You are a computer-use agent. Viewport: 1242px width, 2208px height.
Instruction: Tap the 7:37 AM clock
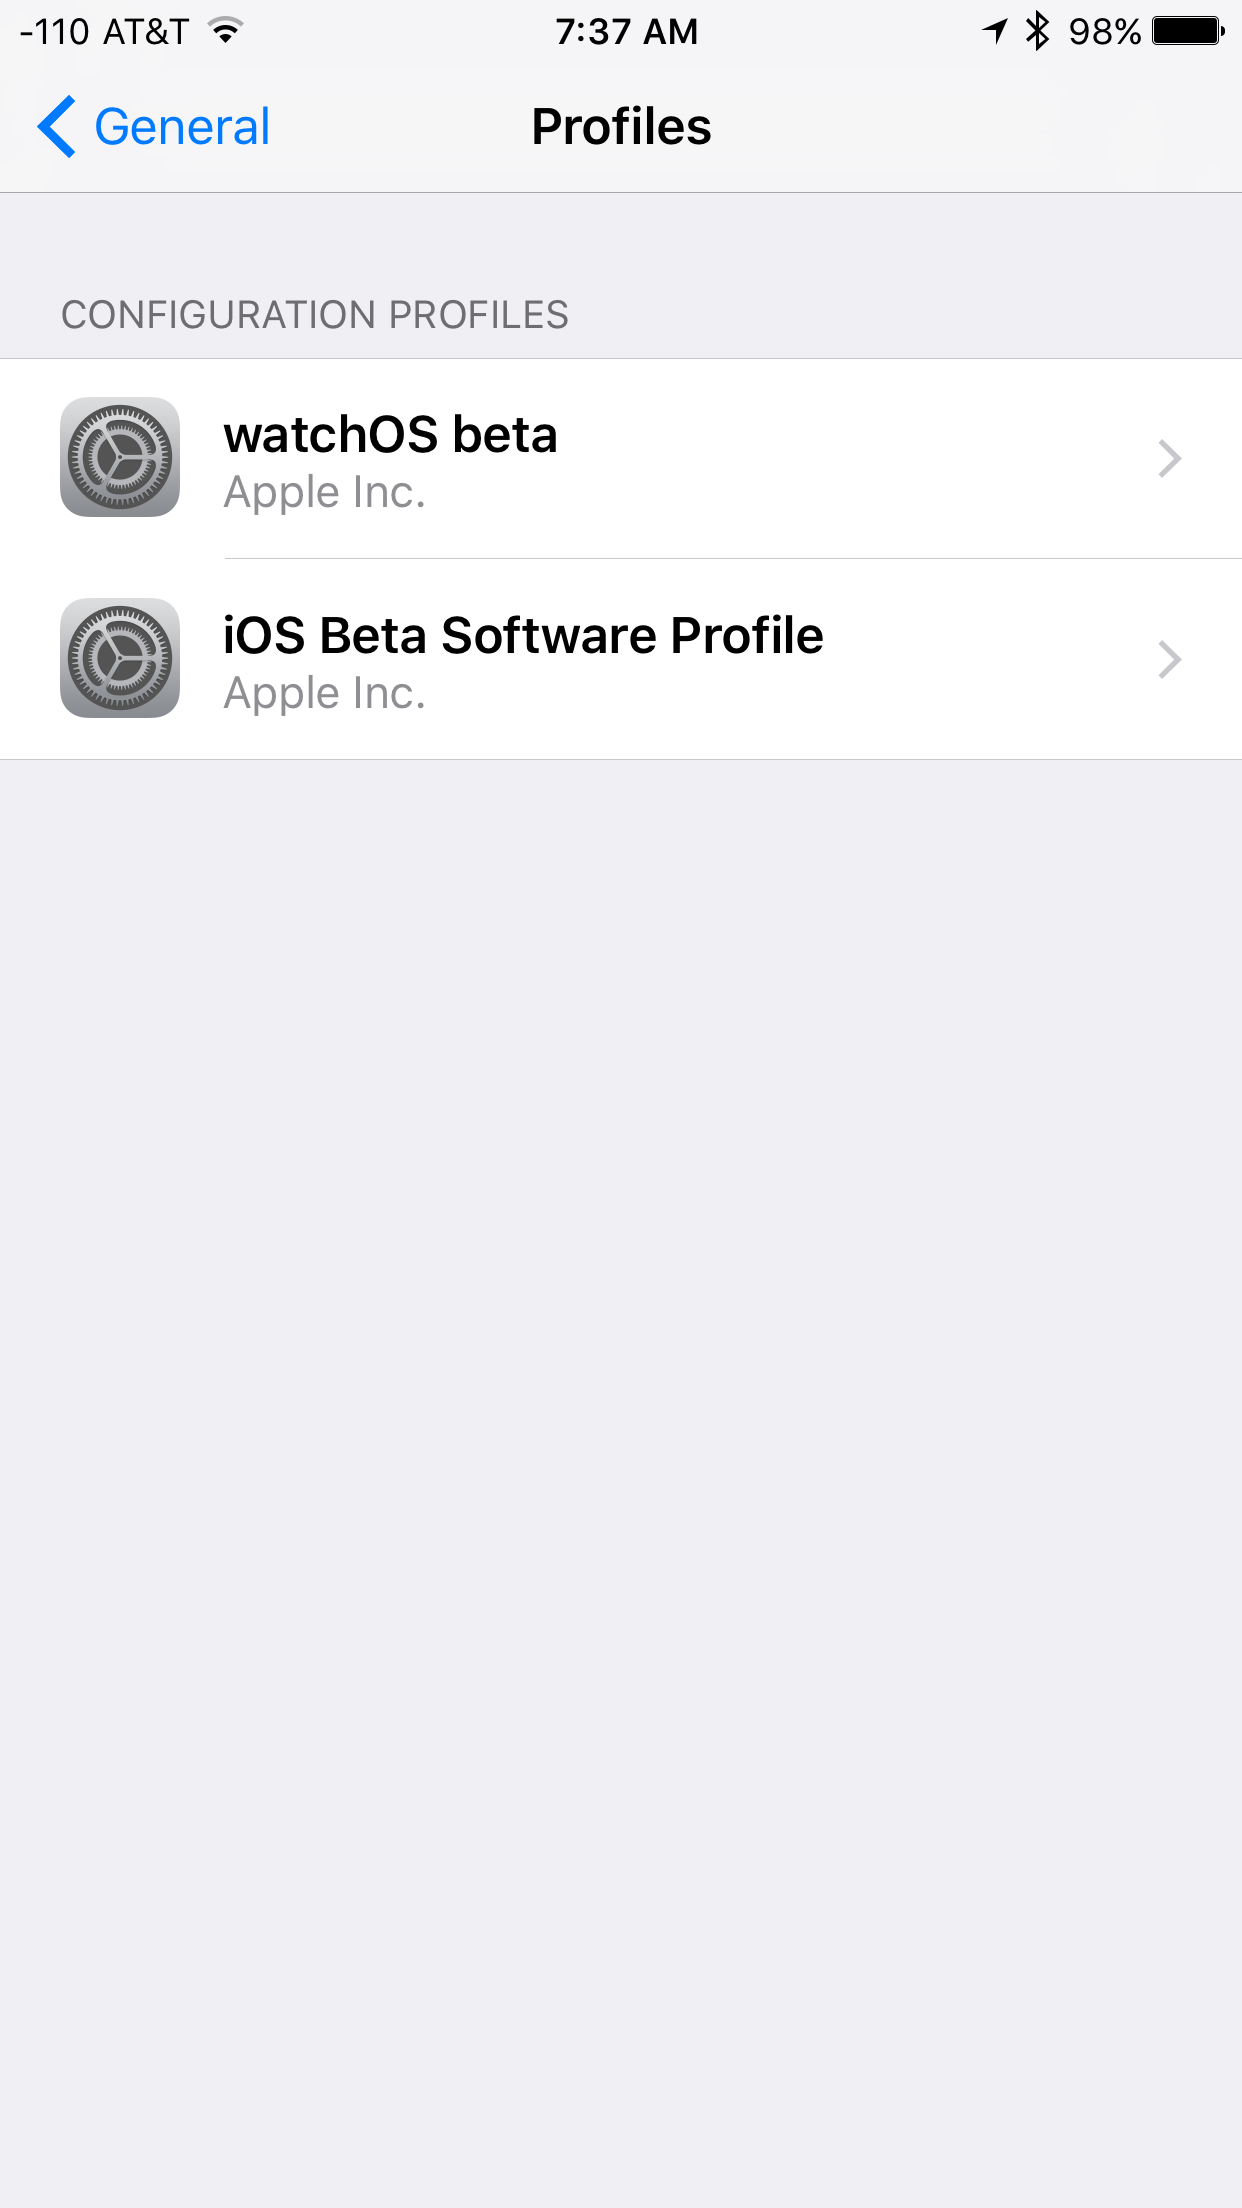pyautogui.click(x=627, y=32)
